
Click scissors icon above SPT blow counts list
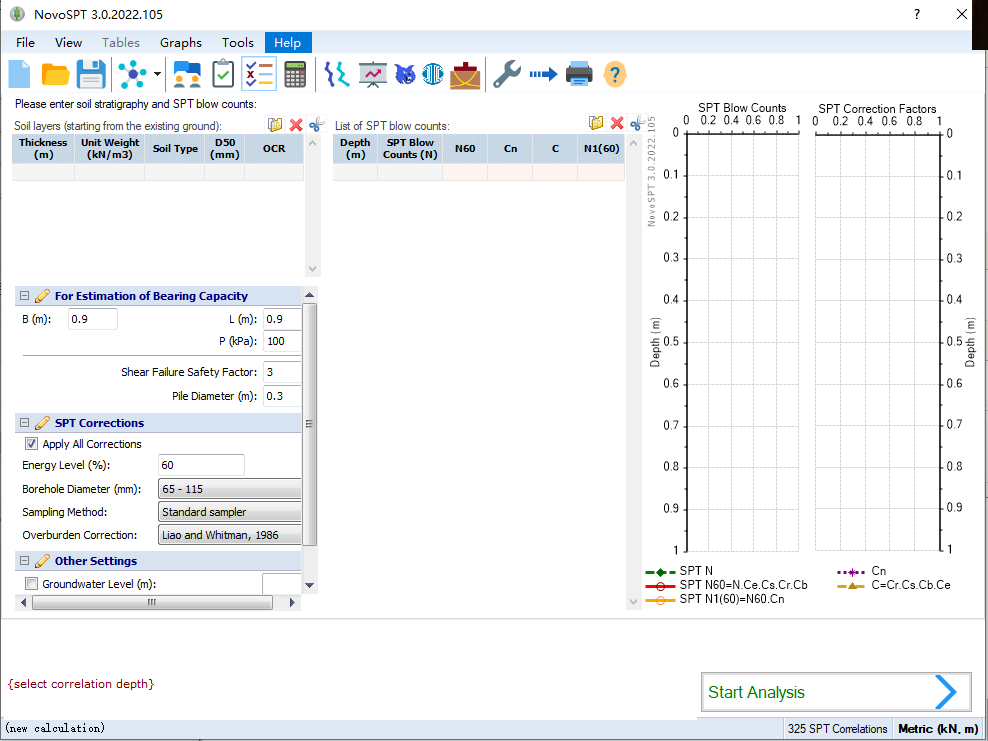[638, 123]
